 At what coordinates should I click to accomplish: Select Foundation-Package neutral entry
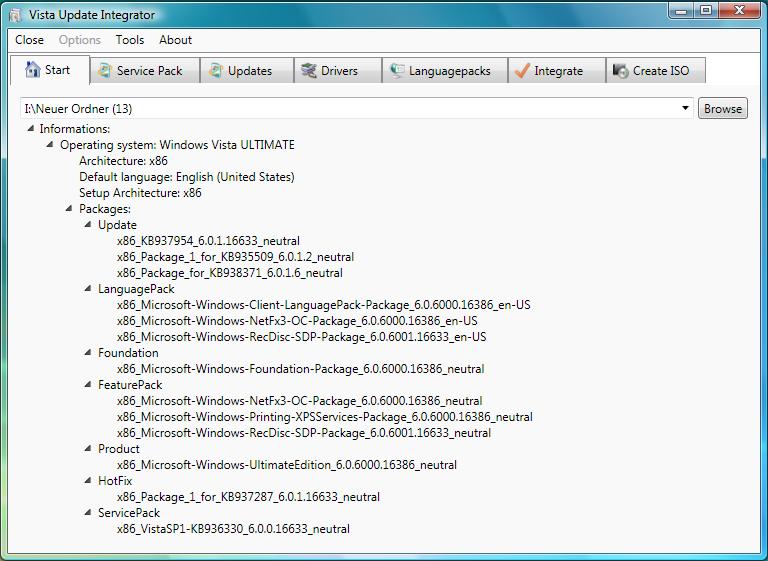coord(300,369)
